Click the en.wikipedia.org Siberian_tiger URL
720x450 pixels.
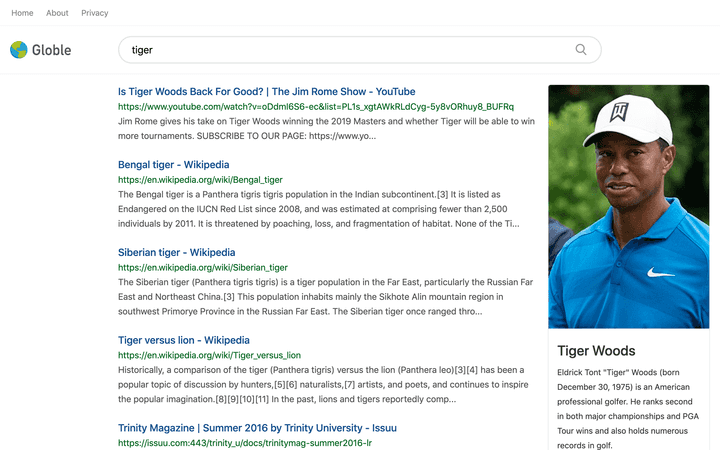coord(202,268)
